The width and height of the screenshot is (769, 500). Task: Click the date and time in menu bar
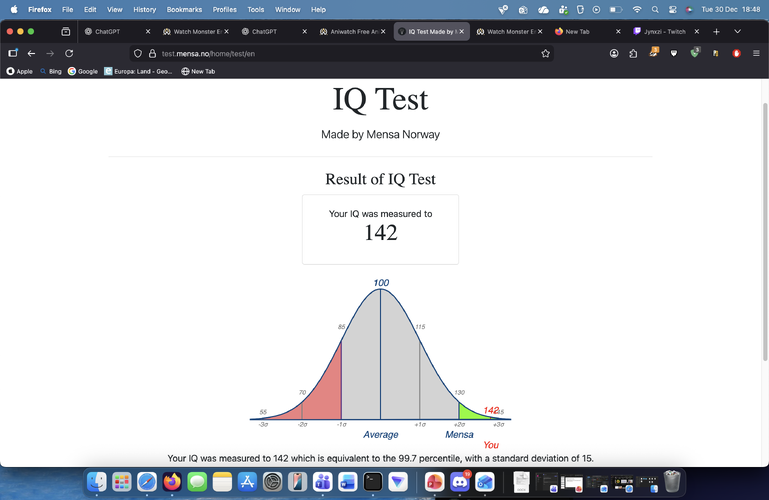pyautogui.click(x=731, y=9)
